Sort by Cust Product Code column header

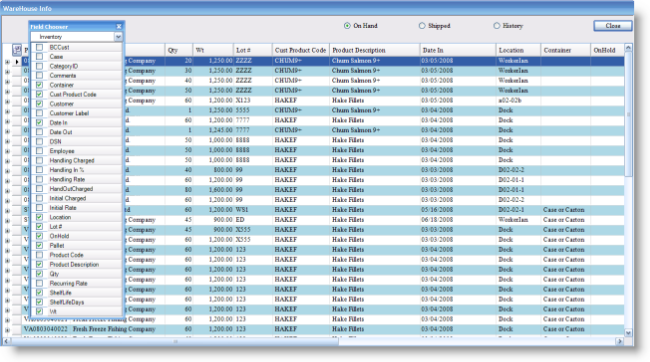301,50
